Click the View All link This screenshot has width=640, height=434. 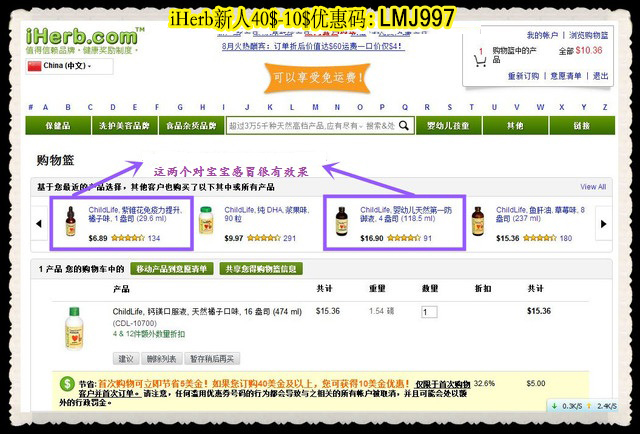coord(593,187)
